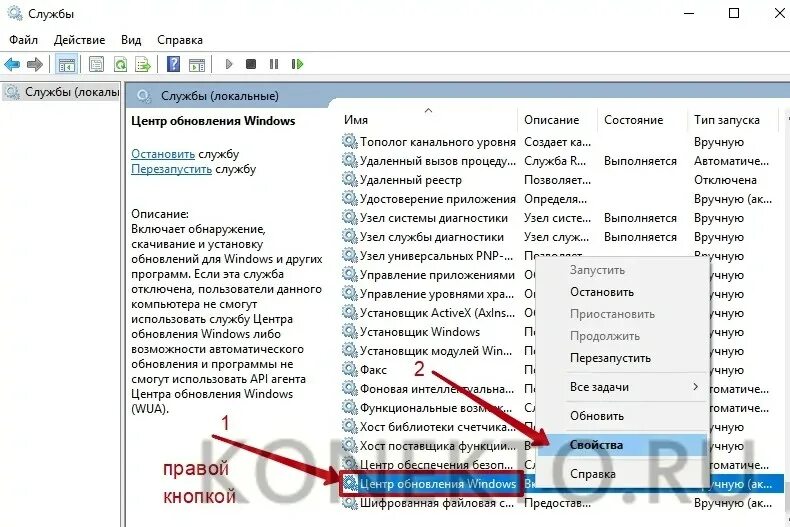Click the Остановить службу link

pyautogui.click(x=163, y=154)
